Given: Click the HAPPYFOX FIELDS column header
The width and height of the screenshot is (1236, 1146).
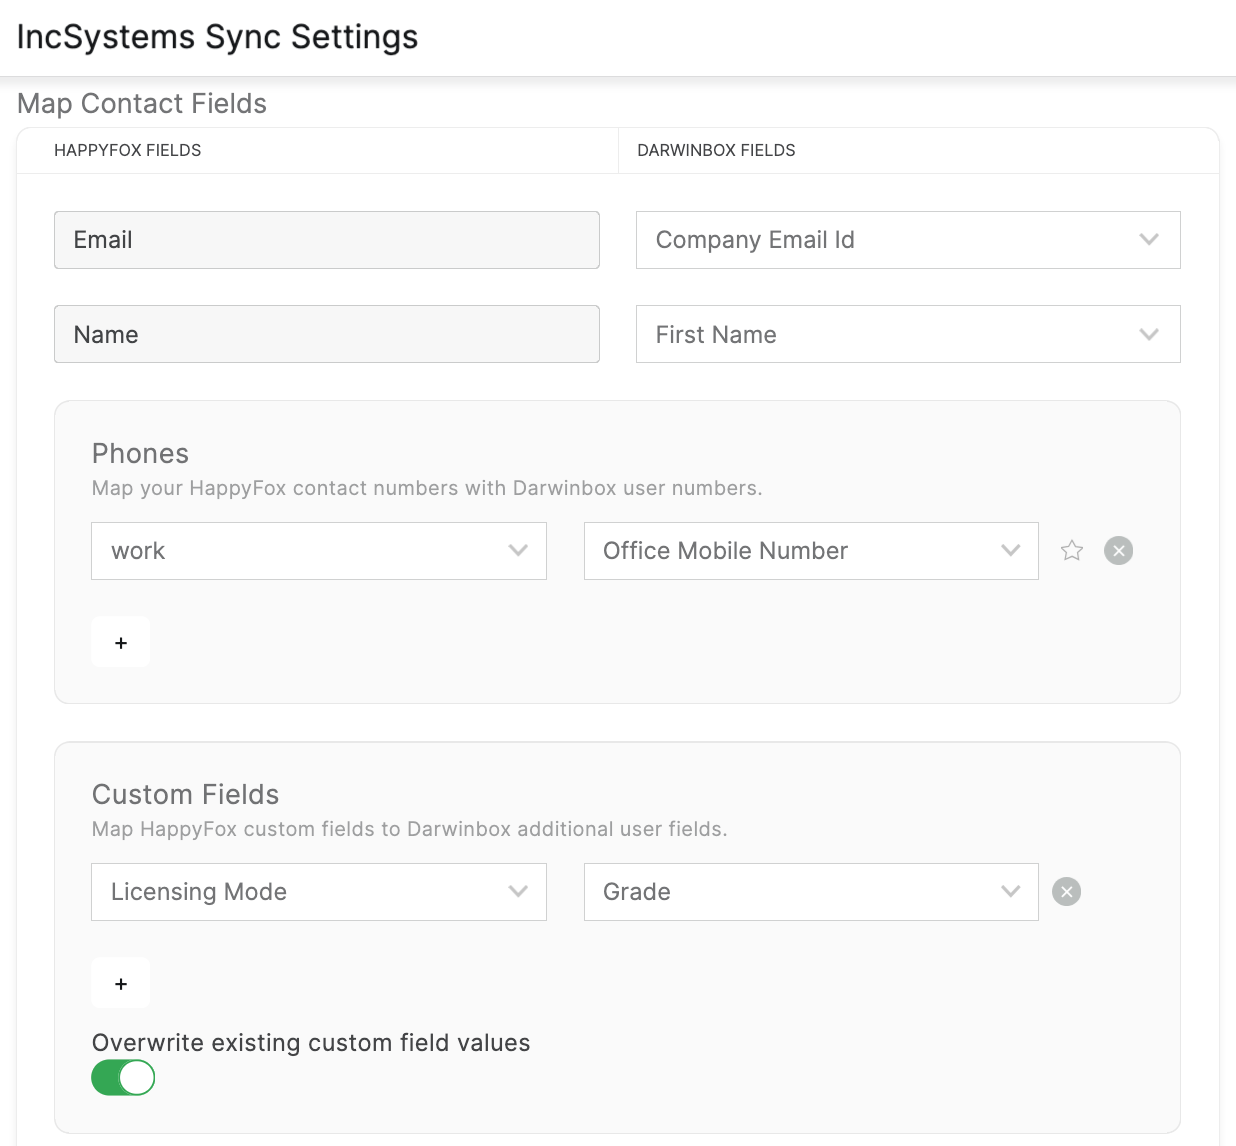Looking at the screenshot, I should tap(128, 150).
